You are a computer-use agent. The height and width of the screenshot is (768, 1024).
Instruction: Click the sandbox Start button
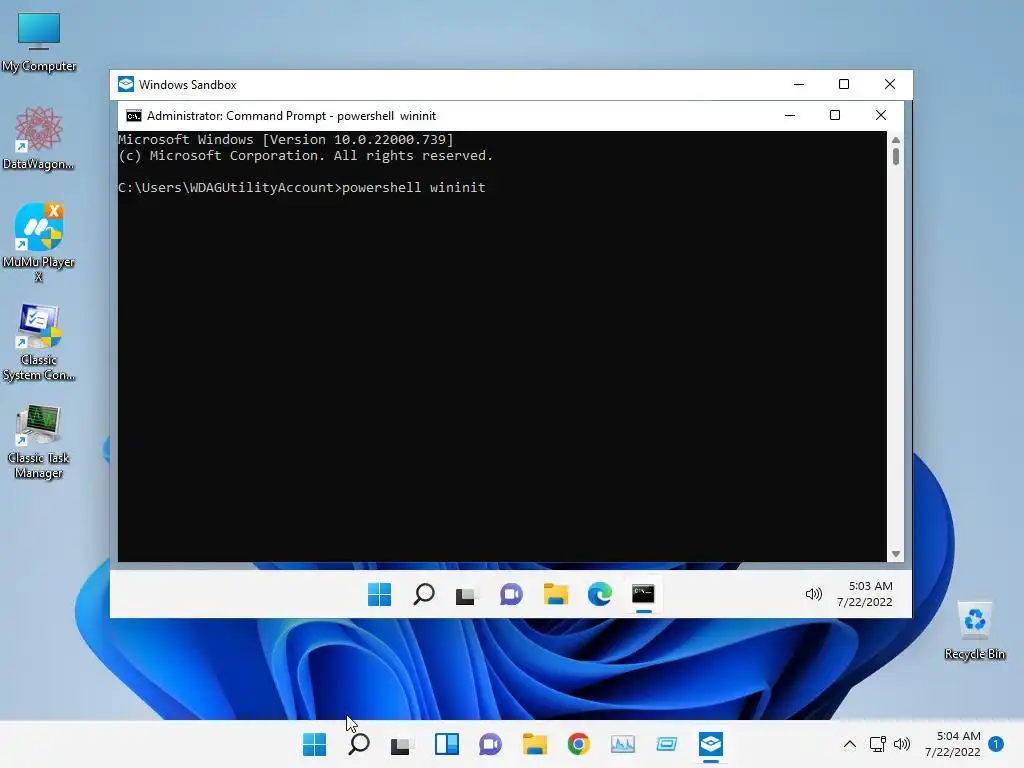click(x=379, y=594)
